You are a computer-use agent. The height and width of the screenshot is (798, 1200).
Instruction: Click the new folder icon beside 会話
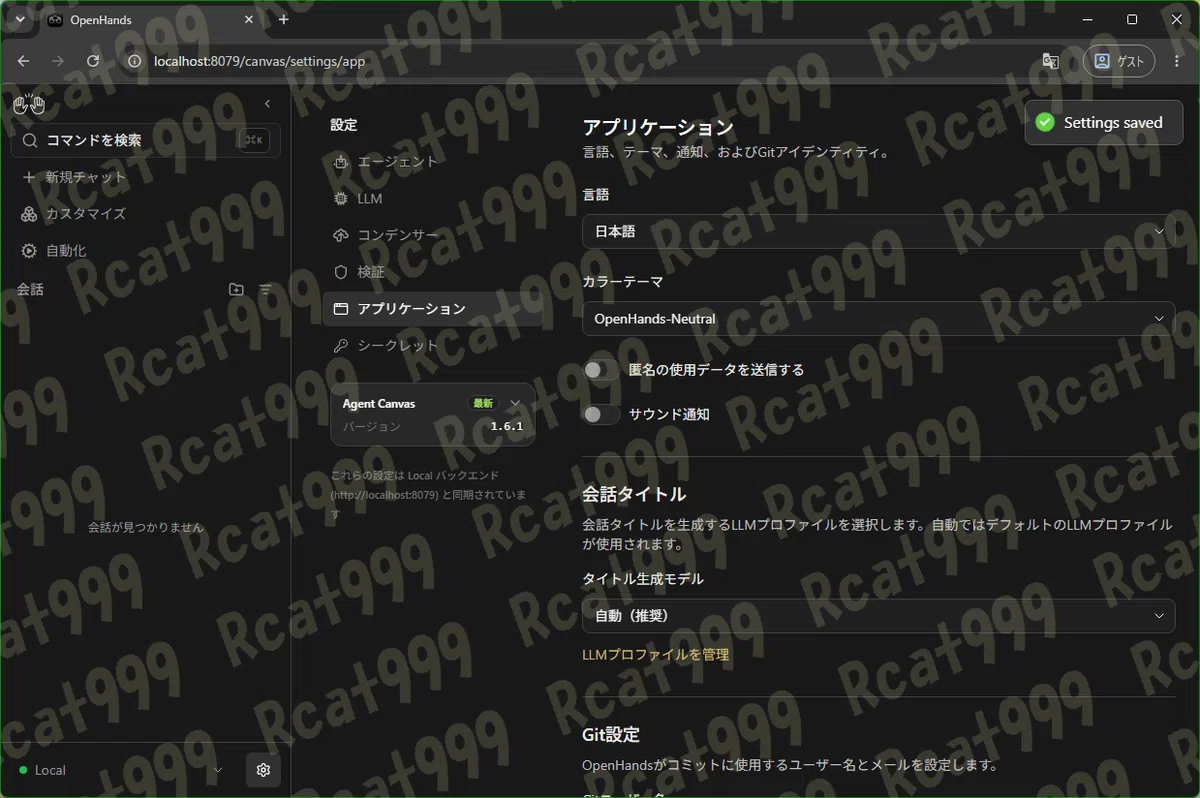point(236,289)
